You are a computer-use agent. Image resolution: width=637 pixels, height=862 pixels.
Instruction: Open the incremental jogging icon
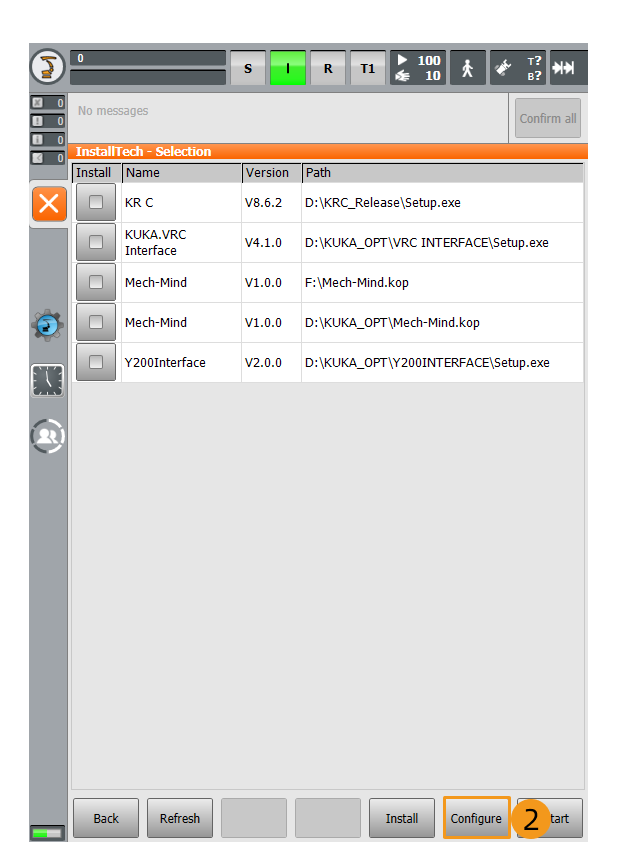568,68
